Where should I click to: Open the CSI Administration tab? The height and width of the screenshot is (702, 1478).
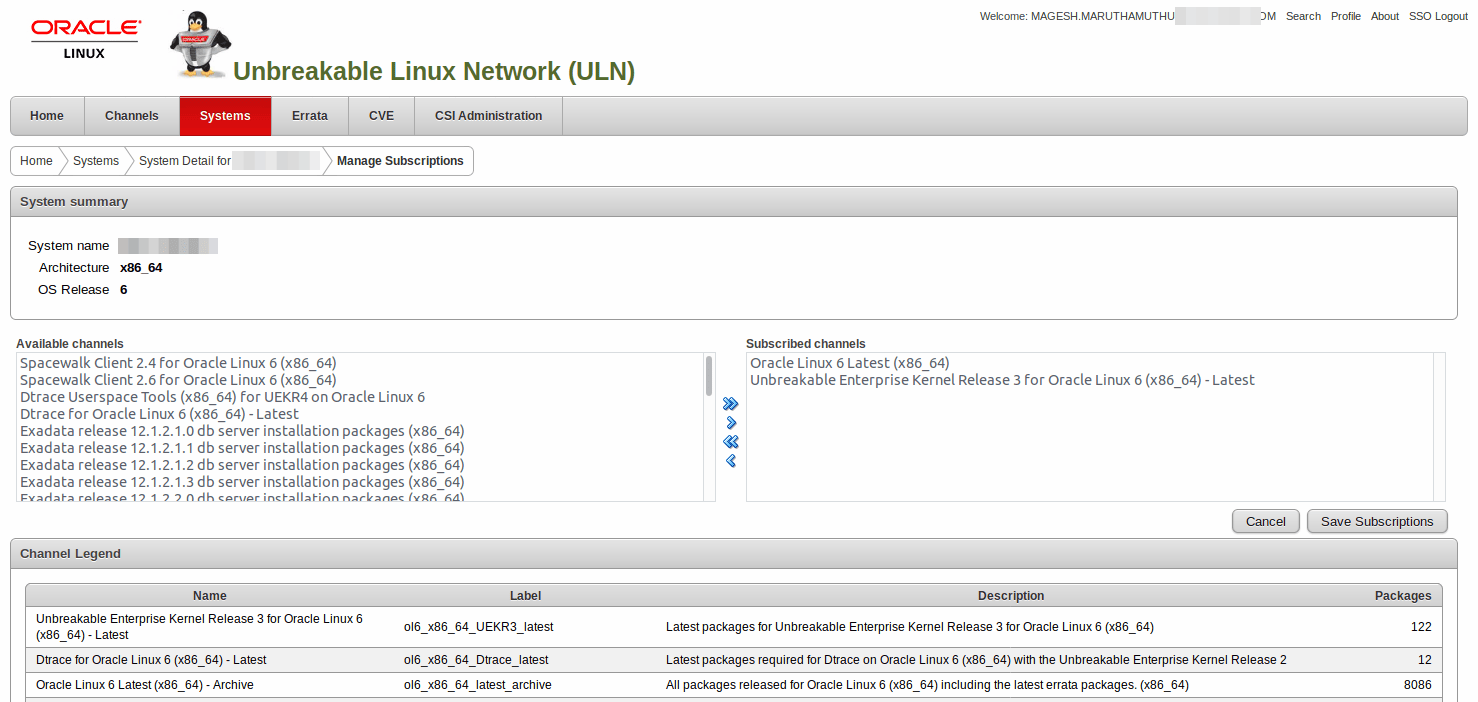[488, 116]
